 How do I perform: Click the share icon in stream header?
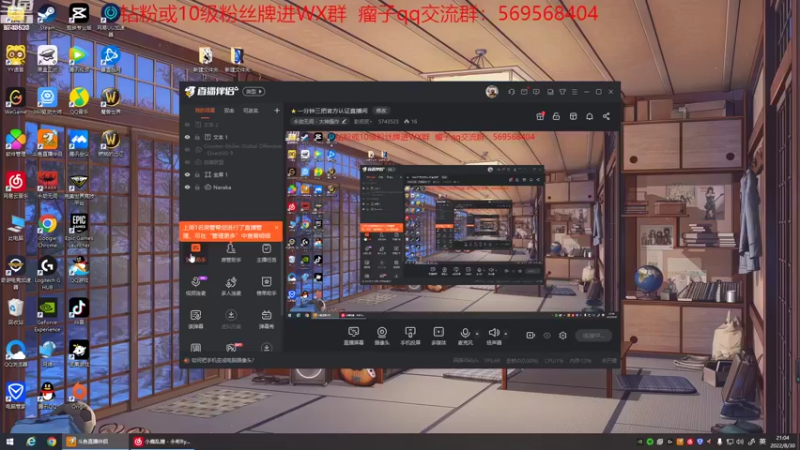coord(606,116)
